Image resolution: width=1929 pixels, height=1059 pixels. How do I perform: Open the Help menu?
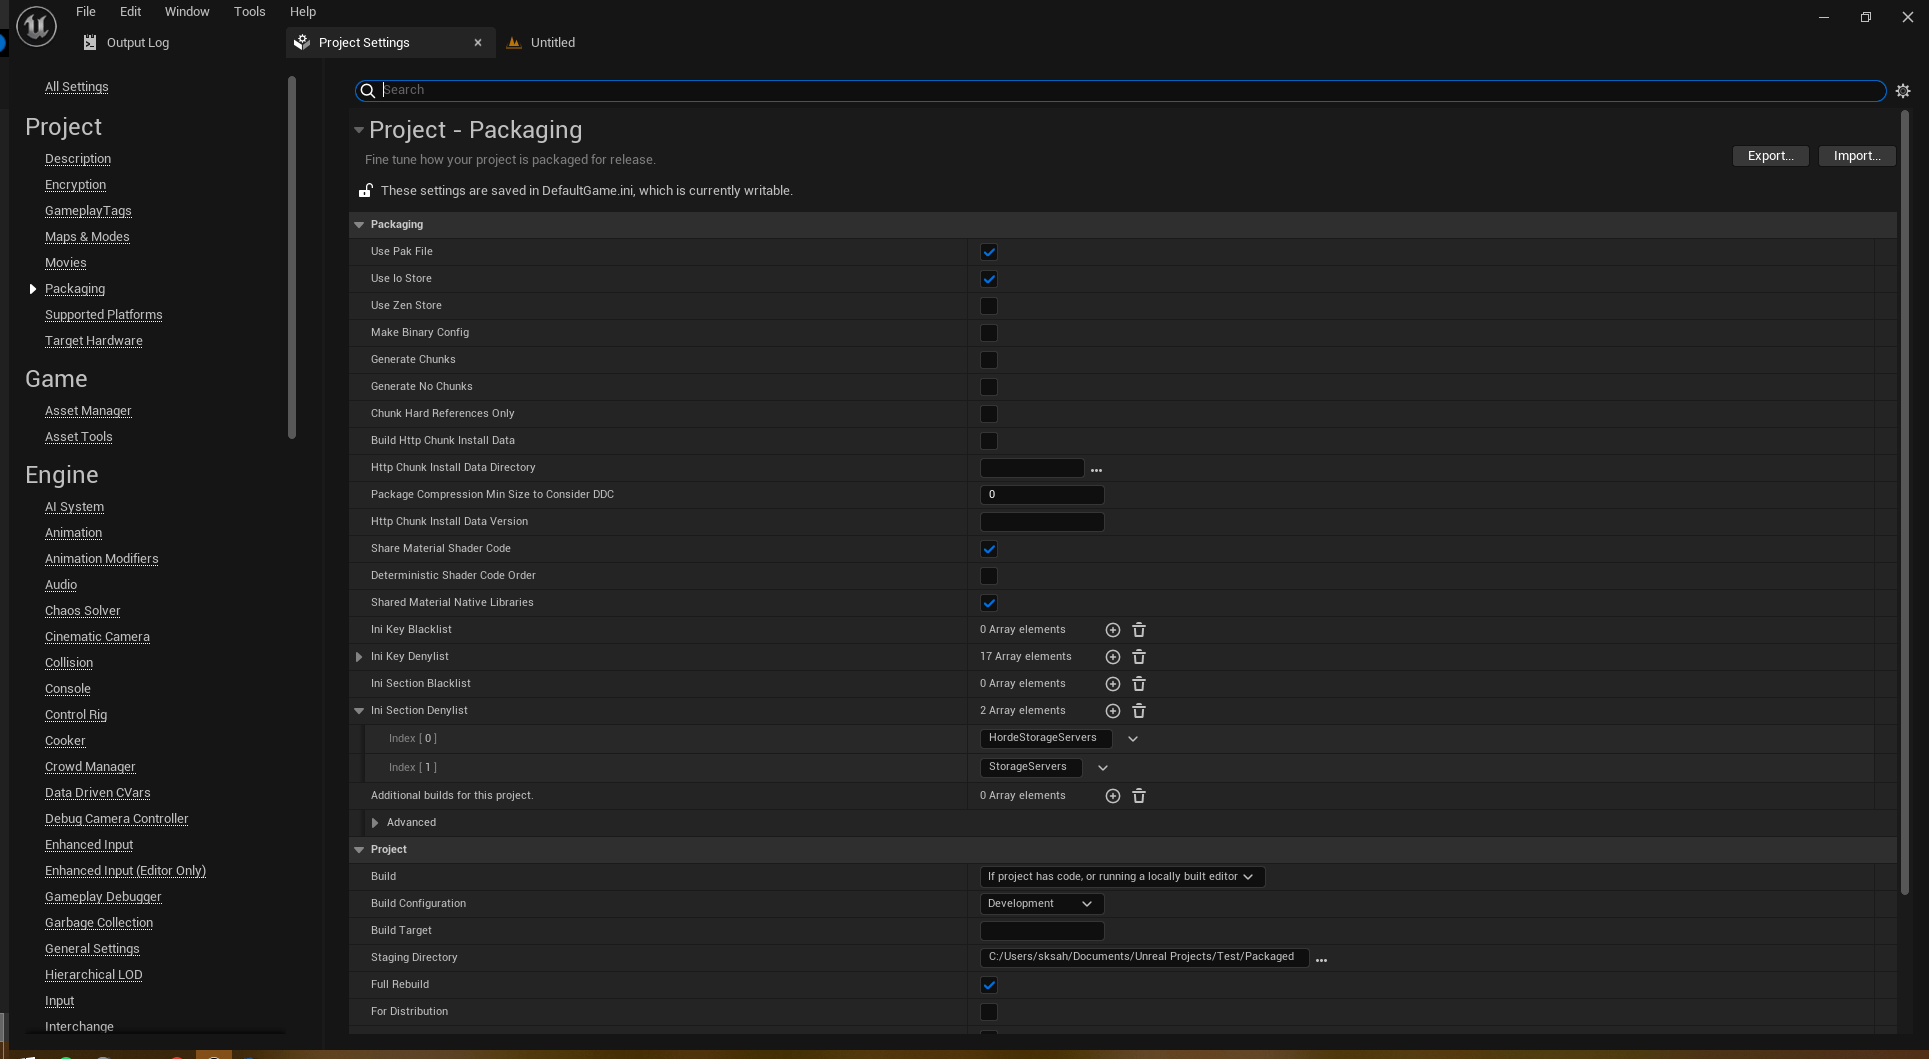[303, 12]
